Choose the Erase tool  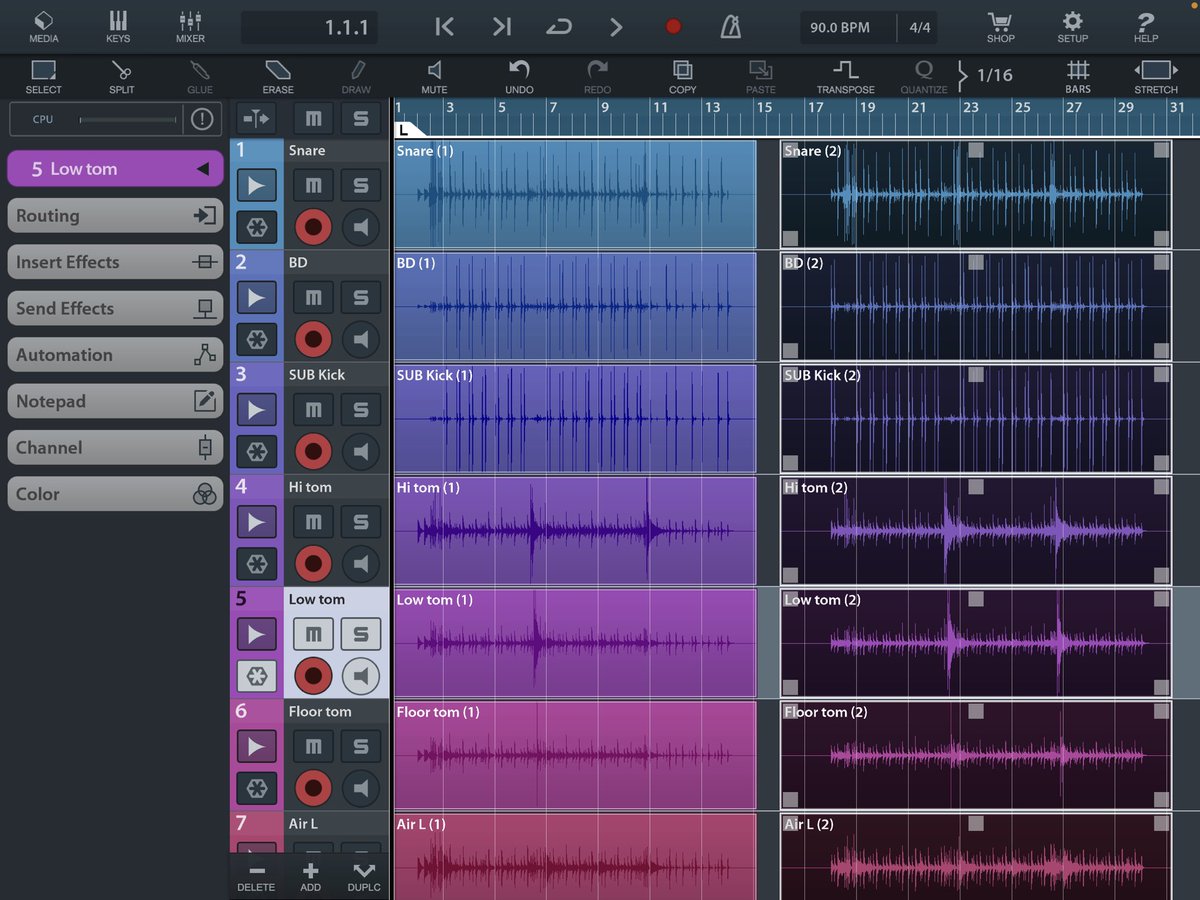(278, 76)
